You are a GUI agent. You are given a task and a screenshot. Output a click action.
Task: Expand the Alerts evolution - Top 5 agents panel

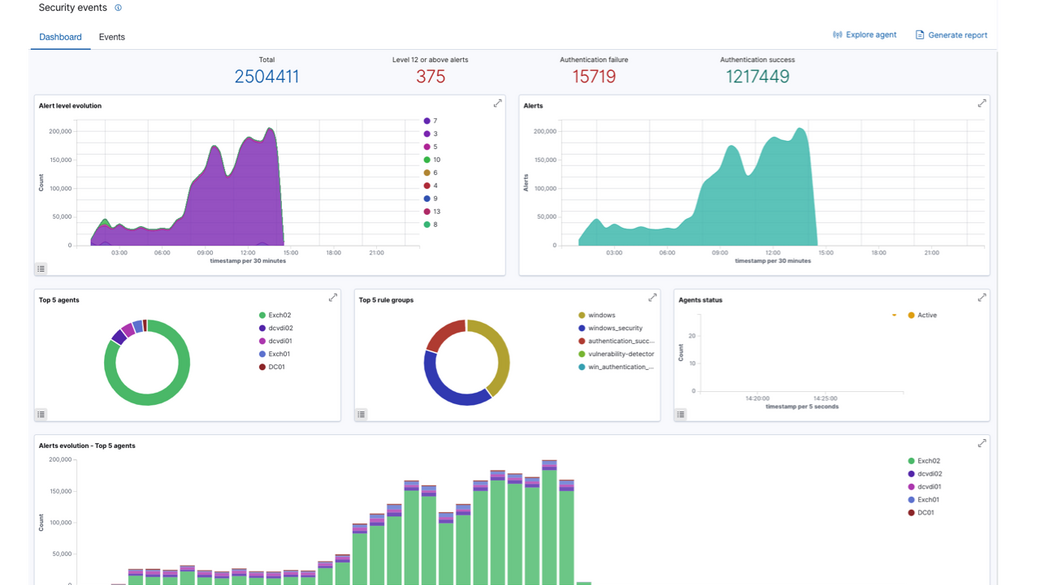982,442
